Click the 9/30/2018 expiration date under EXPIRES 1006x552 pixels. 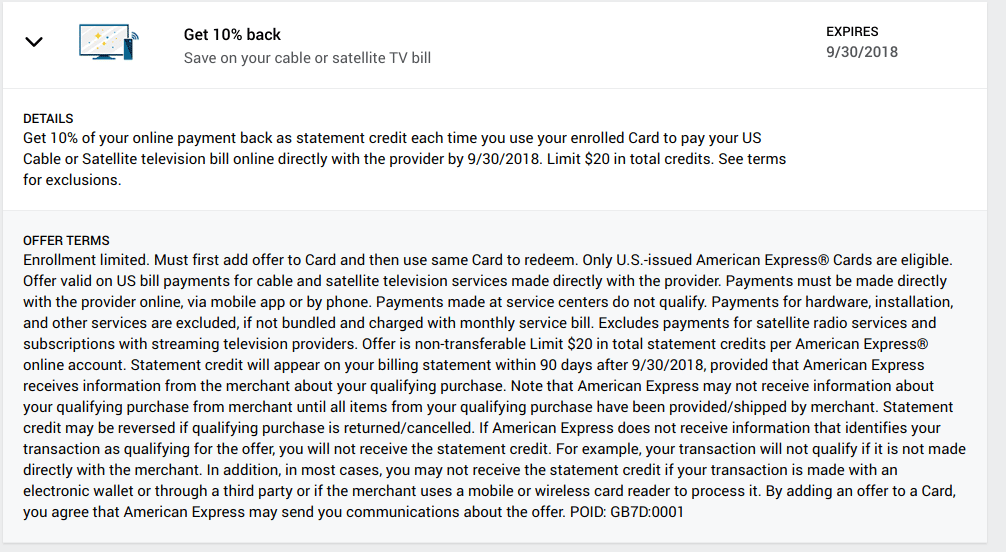[862, 52]
